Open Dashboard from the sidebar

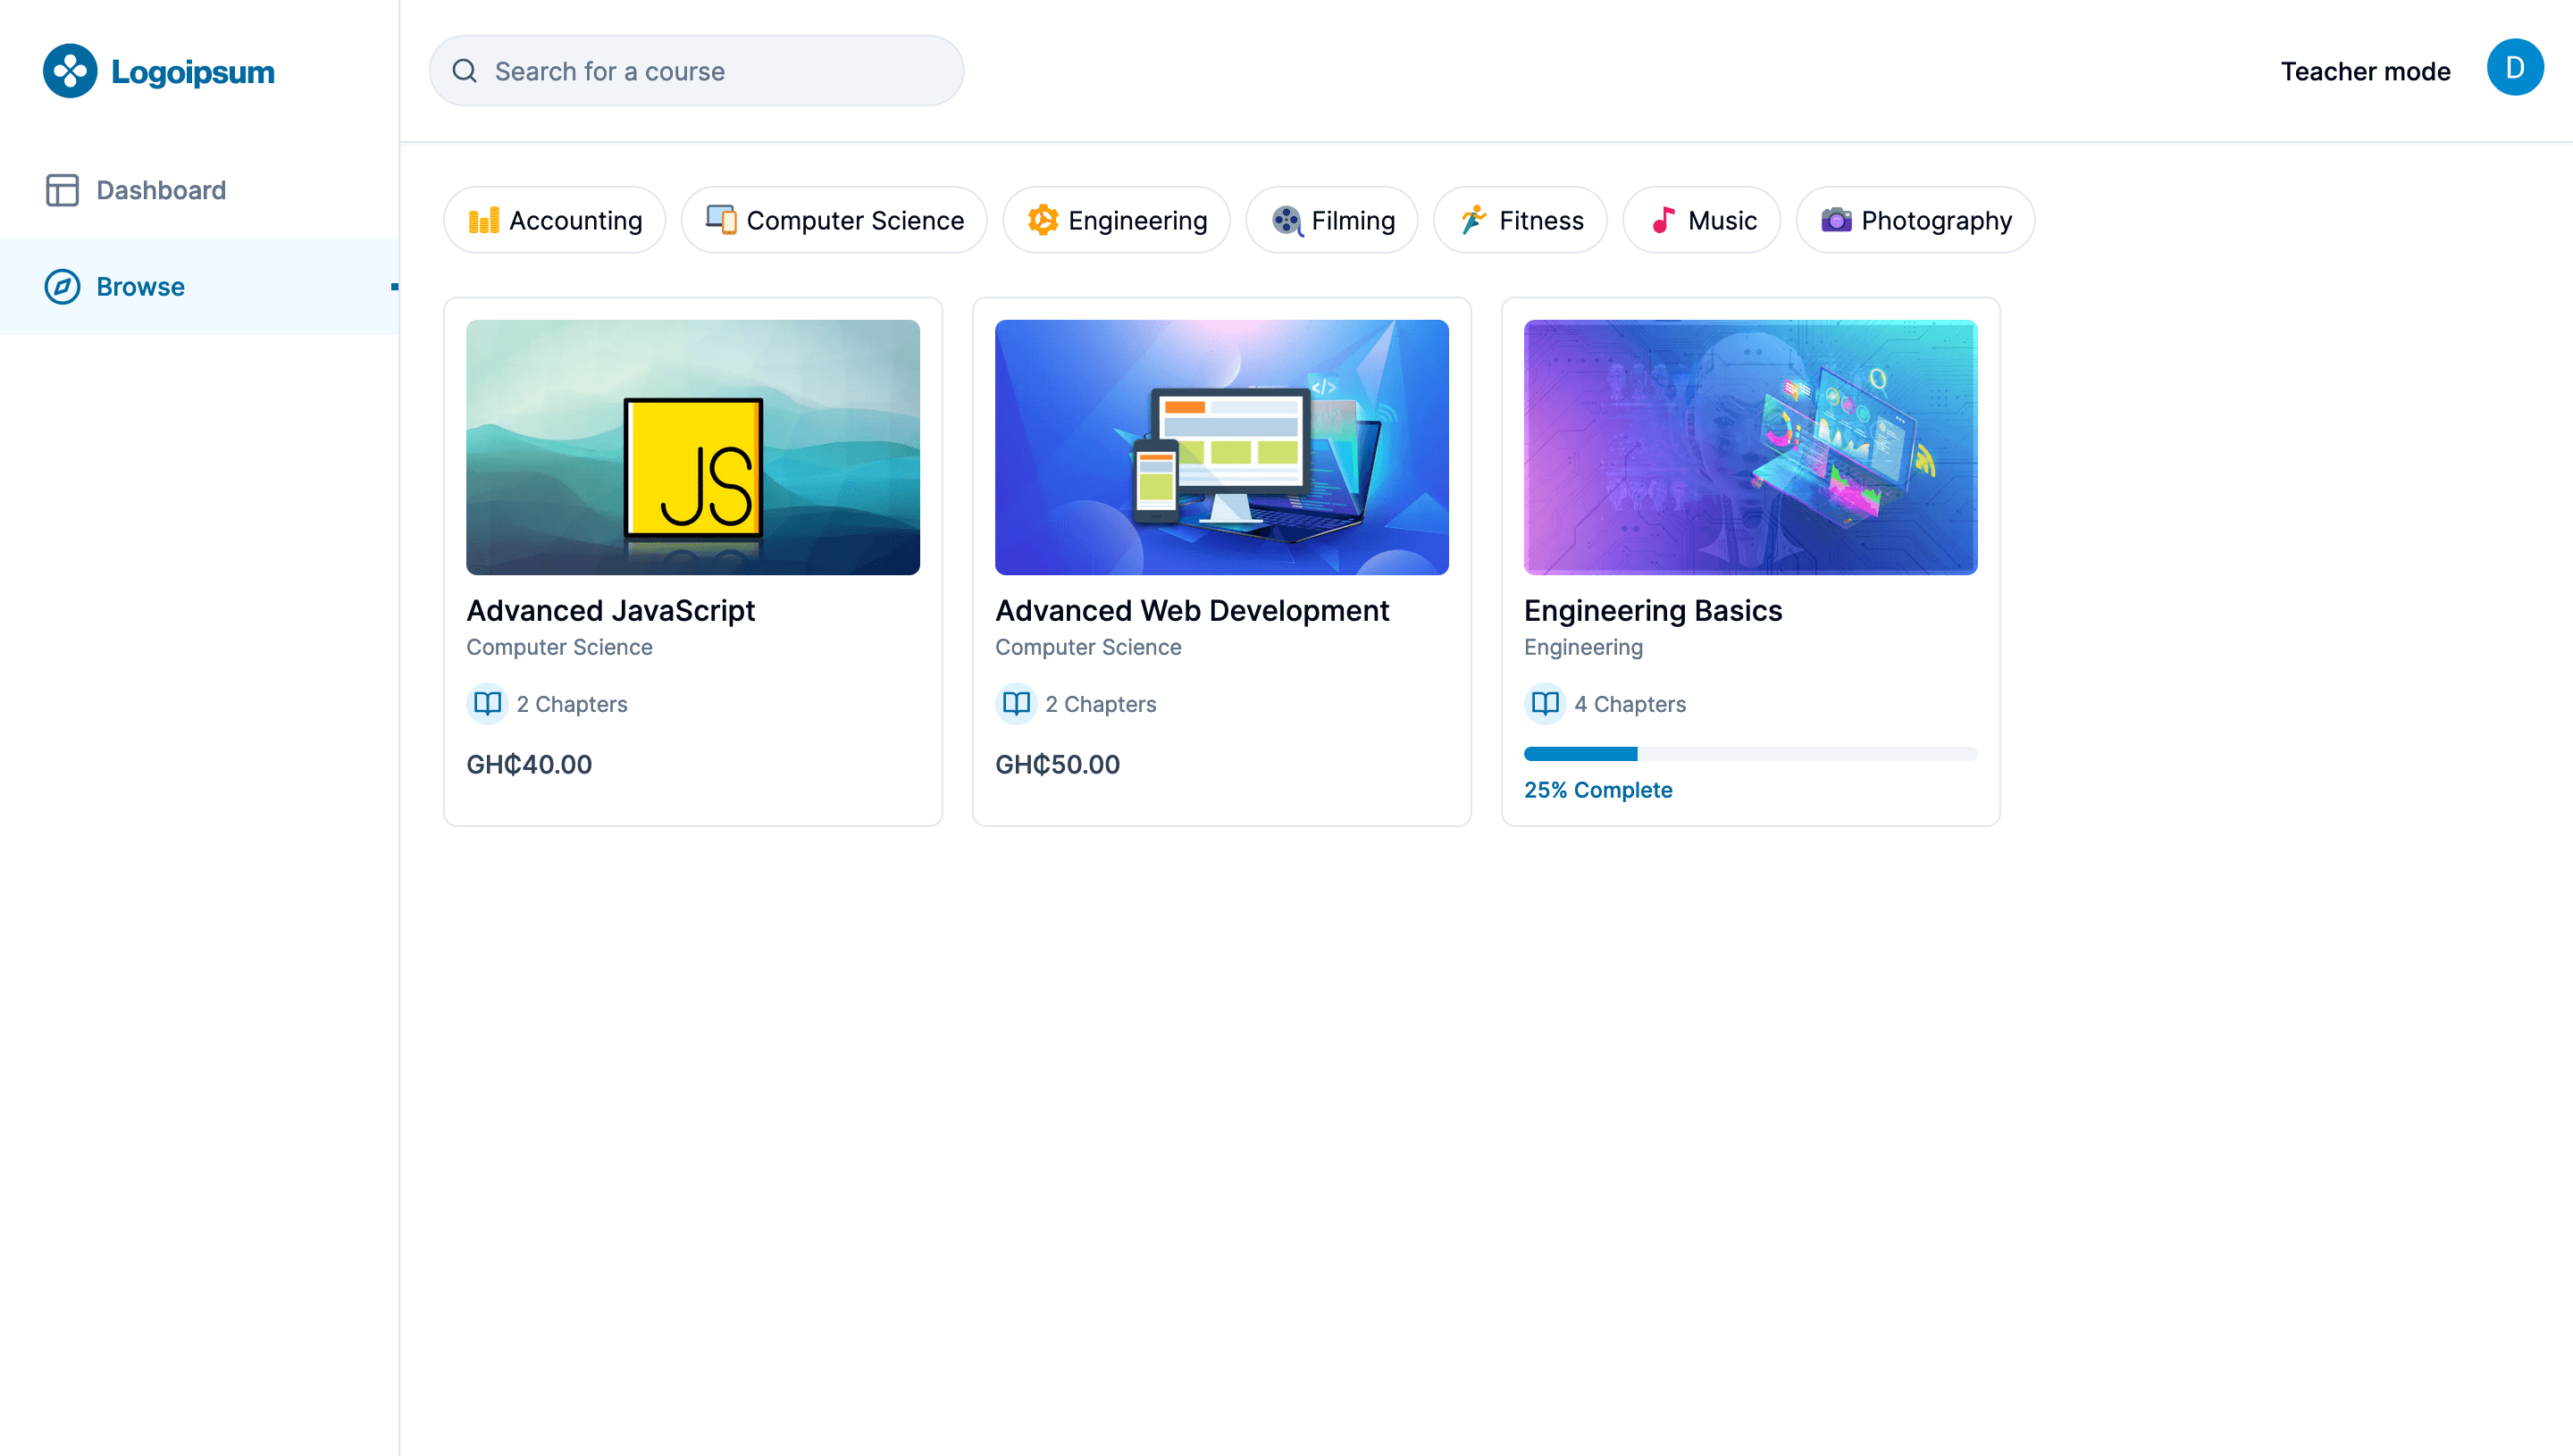click(x=160, y=190)
